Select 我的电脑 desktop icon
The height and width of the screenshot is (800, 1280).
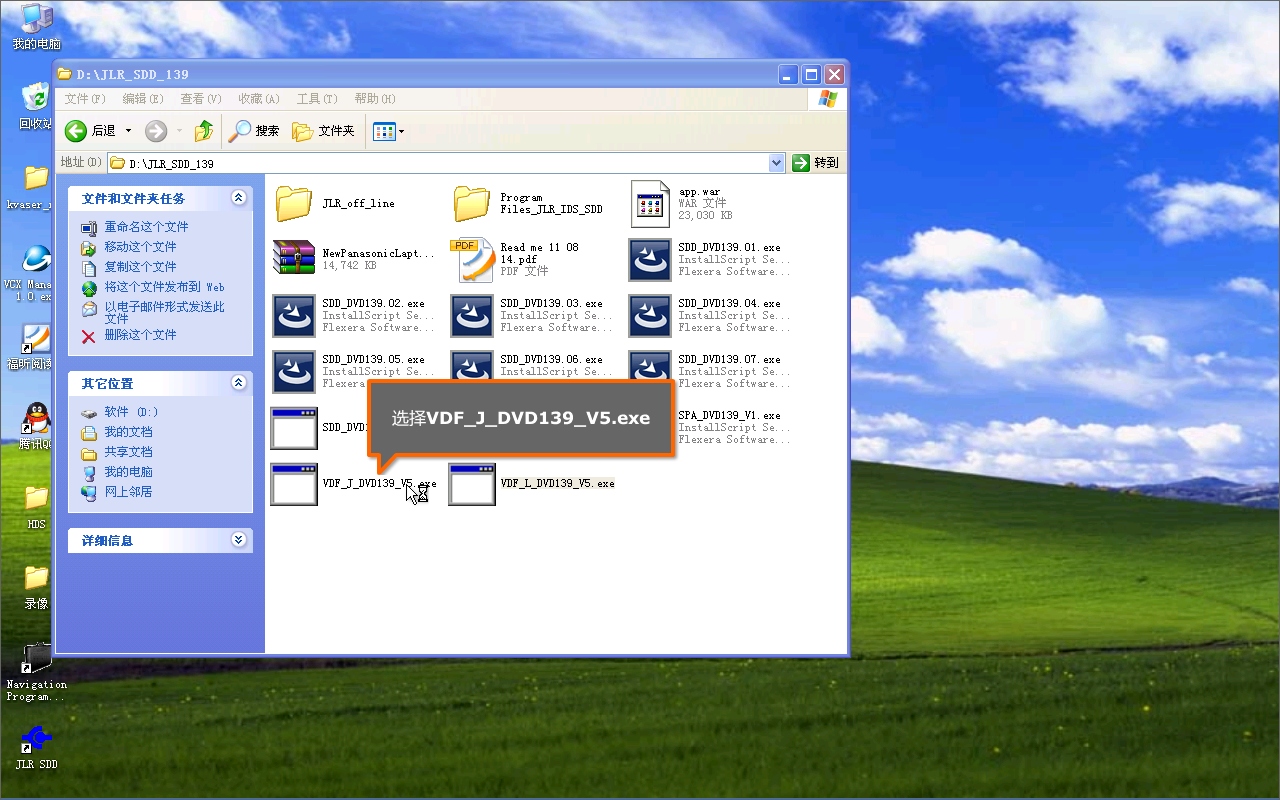click(x=36, y=20)
